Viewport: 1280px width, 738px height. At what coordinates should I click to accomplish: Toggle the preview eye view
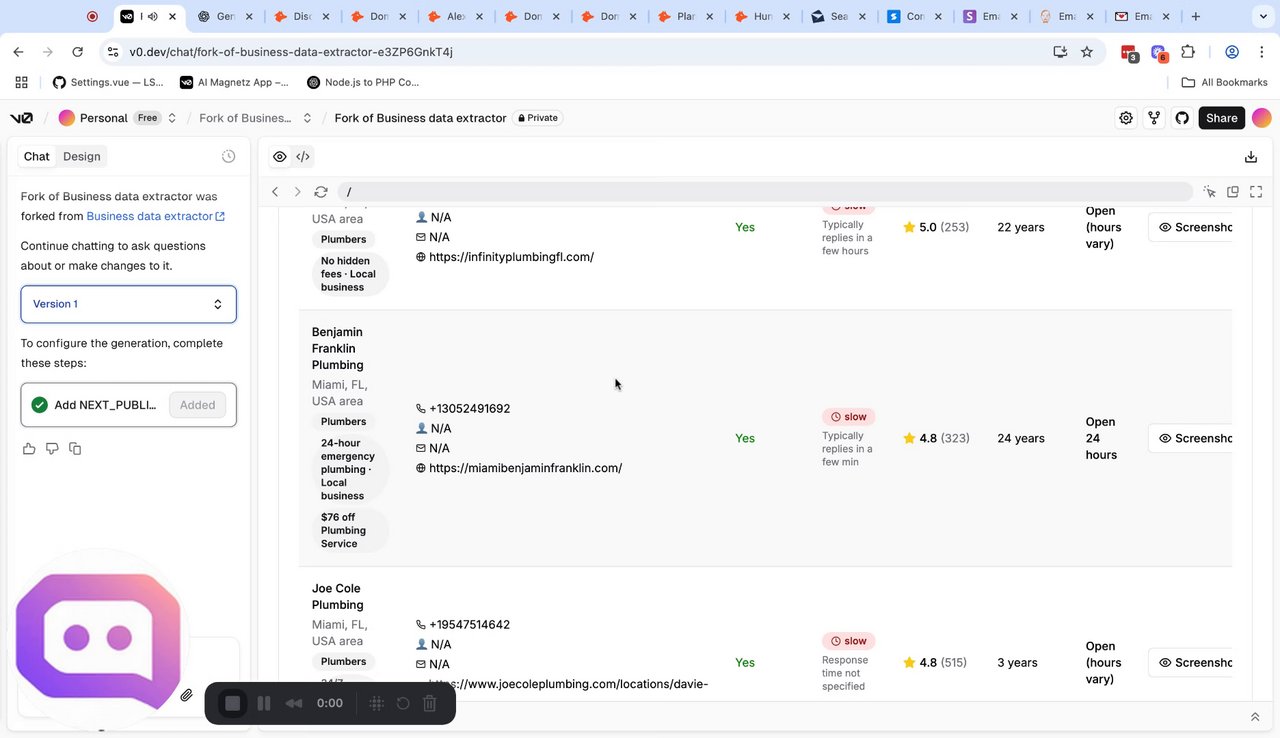click(280, 156)
